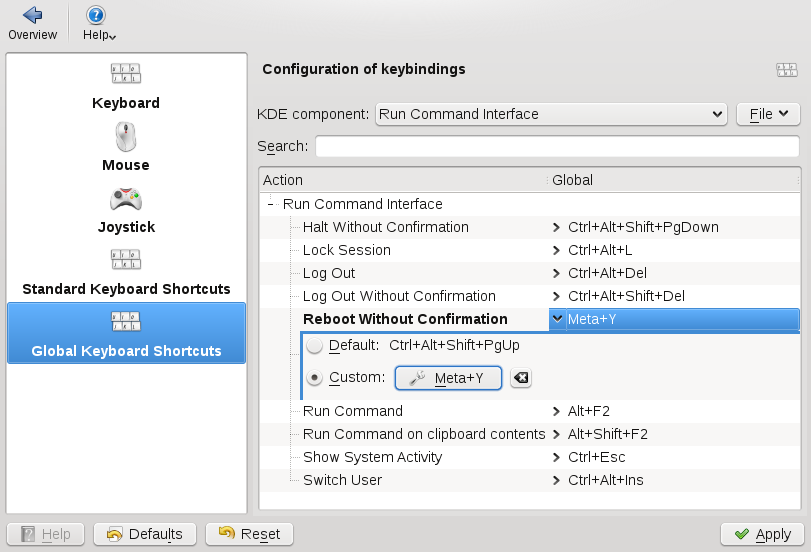Screen dimensions: 811x552
Task: Select the Keyboard icon in sidebar
Action: [126, 74]
